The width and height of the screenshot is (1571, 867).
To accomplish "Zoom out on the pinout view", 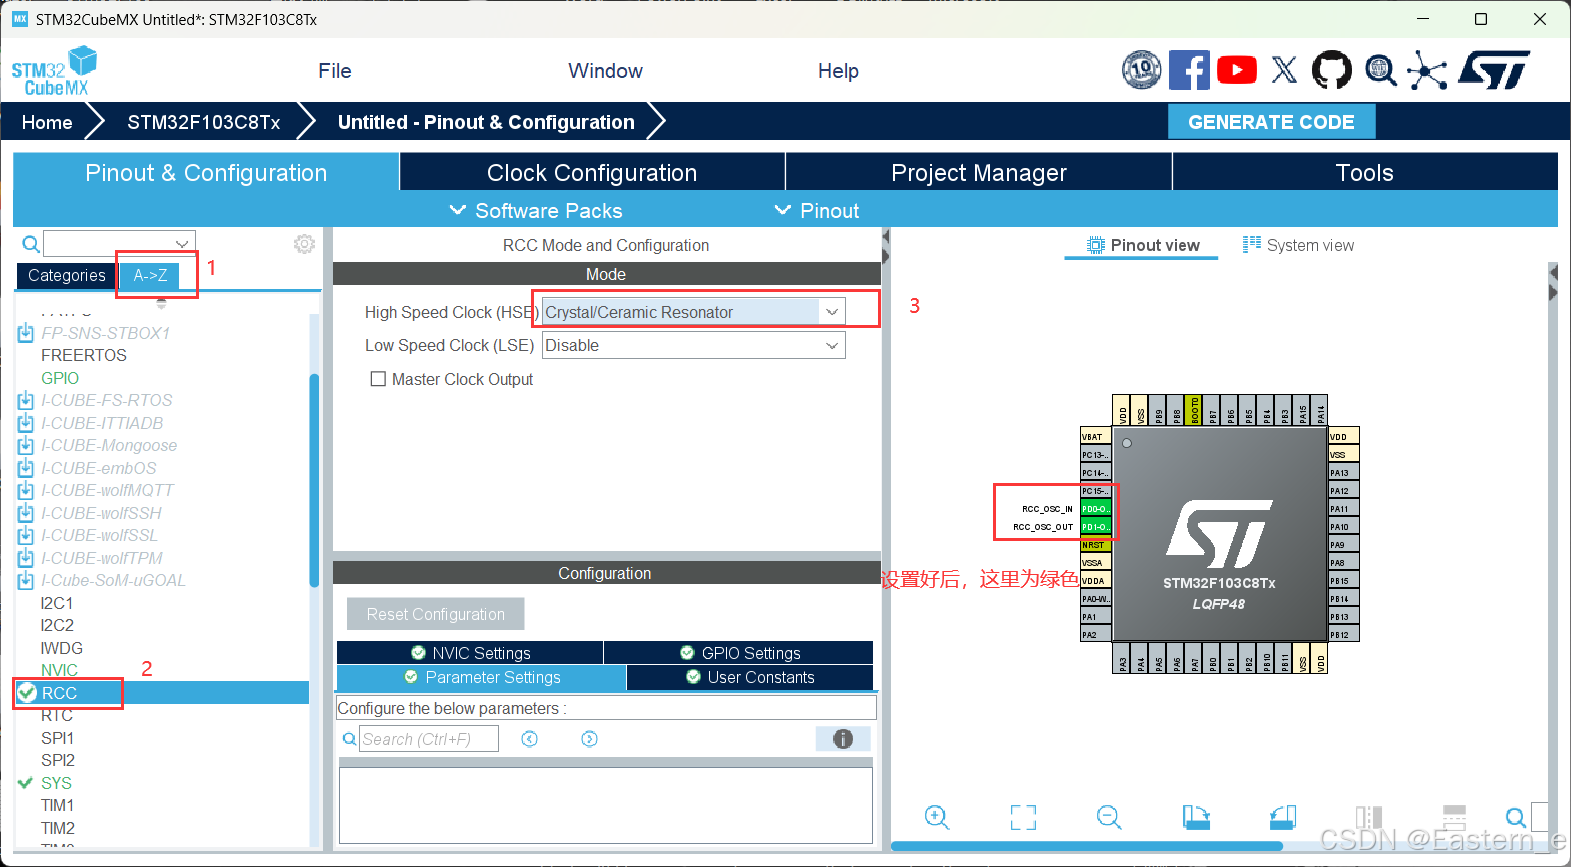I will coord(1109,817).
